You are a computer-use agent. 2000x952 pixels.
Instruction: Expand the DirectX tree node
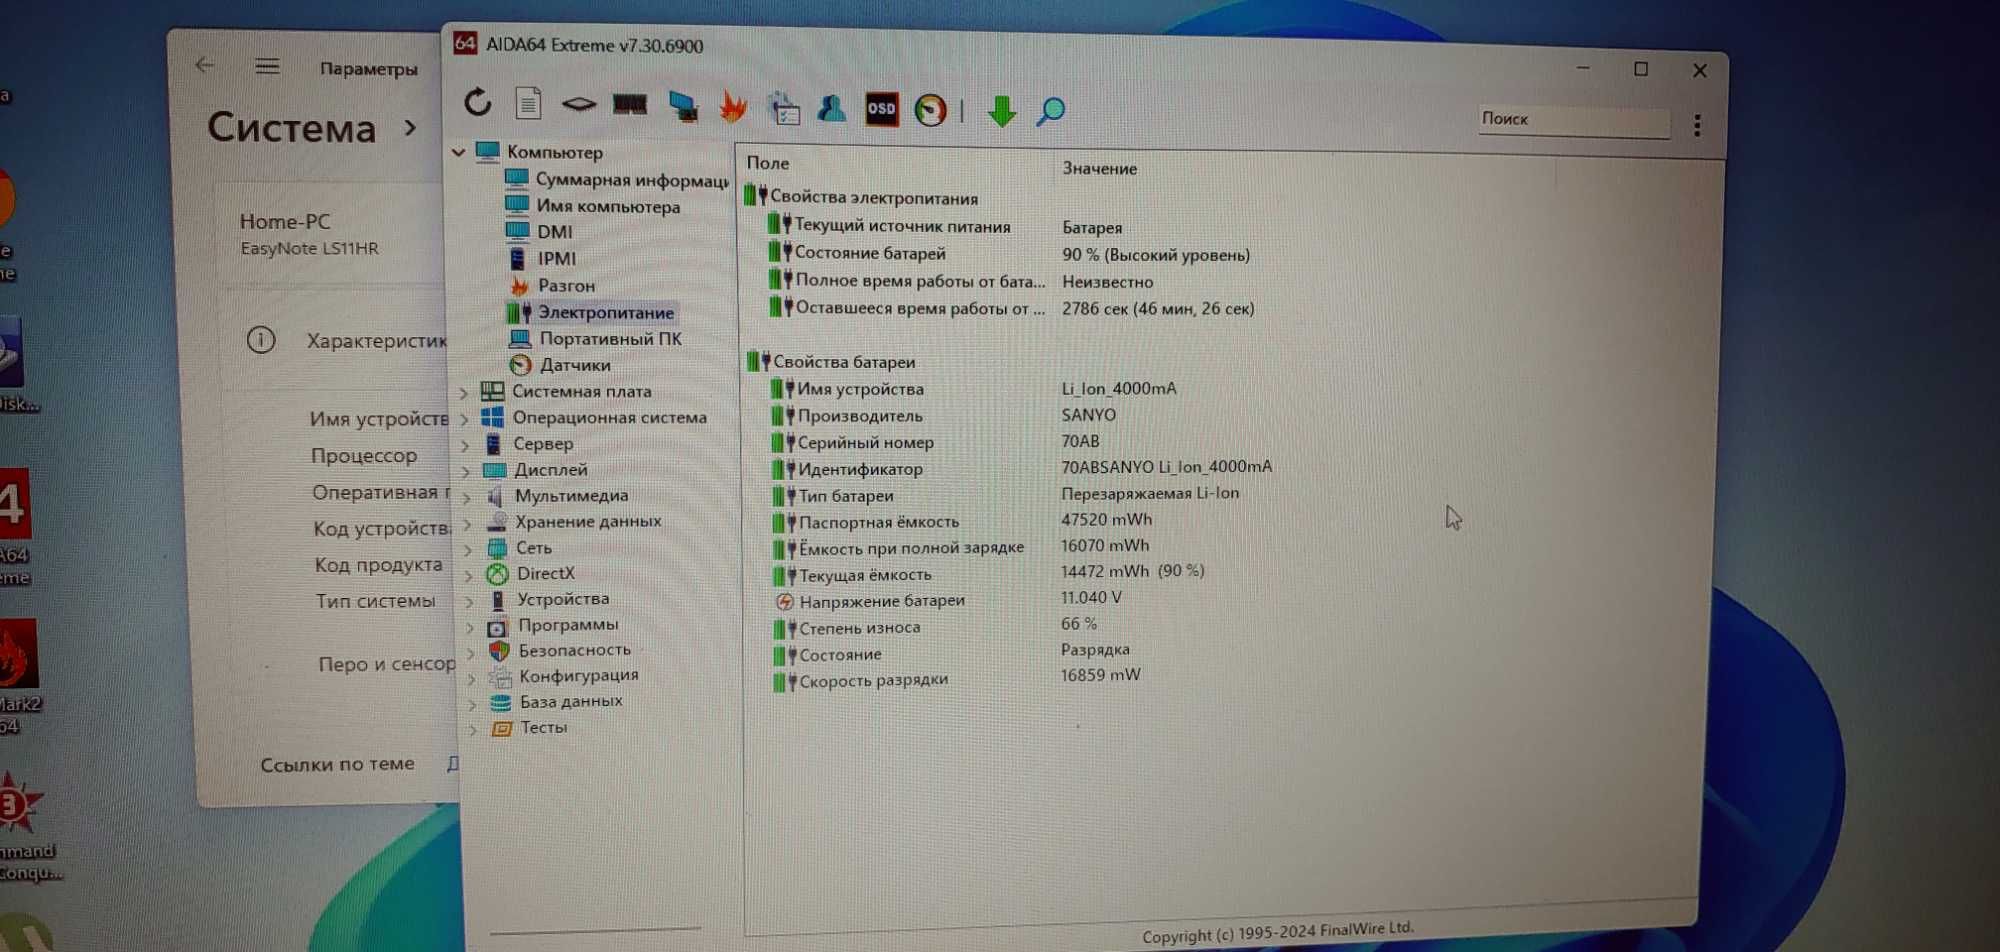(468, 575)
